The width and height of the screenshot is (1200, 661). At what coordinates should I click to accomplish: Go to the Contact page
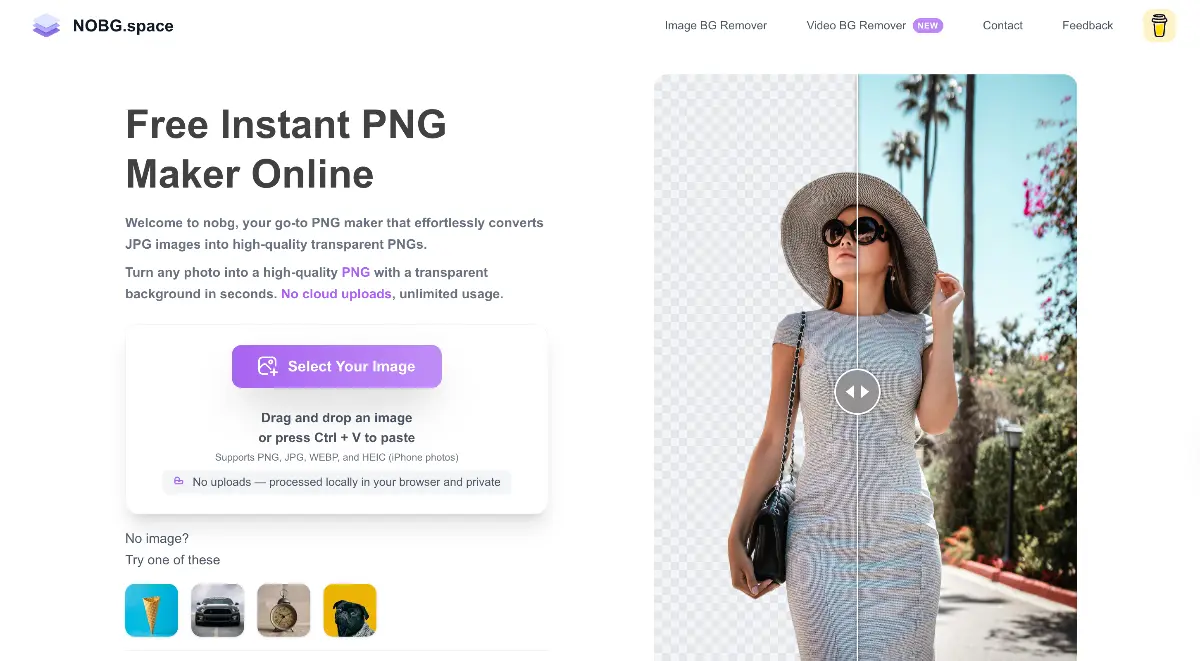1003,26
